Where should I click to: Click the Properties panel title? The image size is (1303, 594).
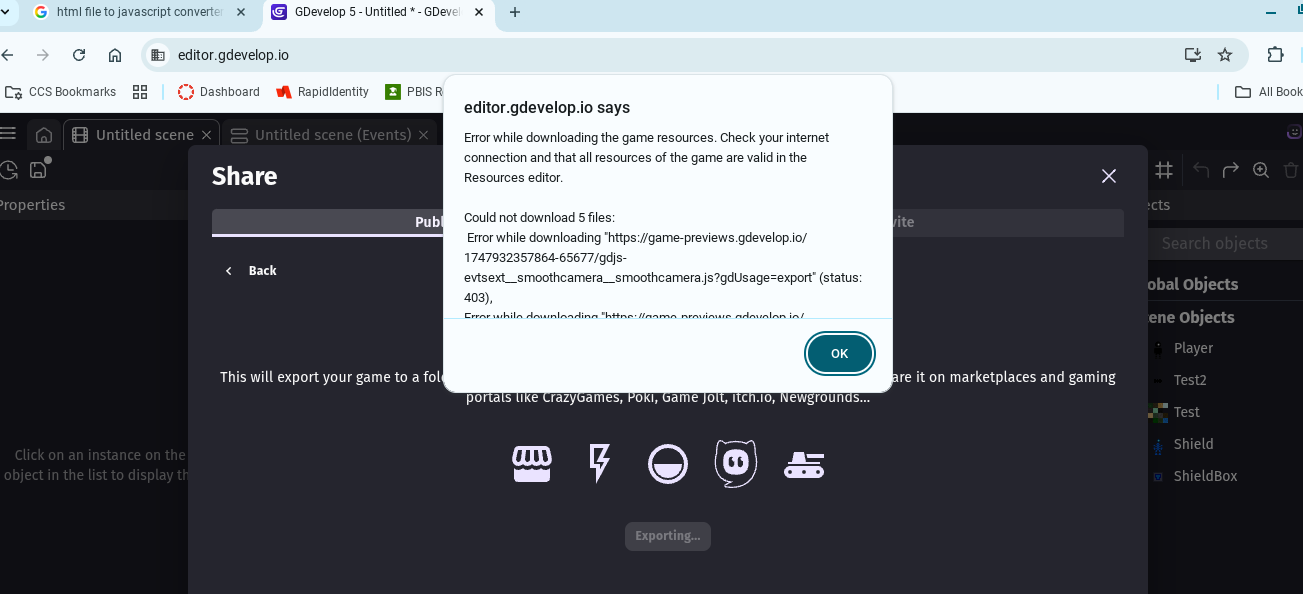coord(32,205)
